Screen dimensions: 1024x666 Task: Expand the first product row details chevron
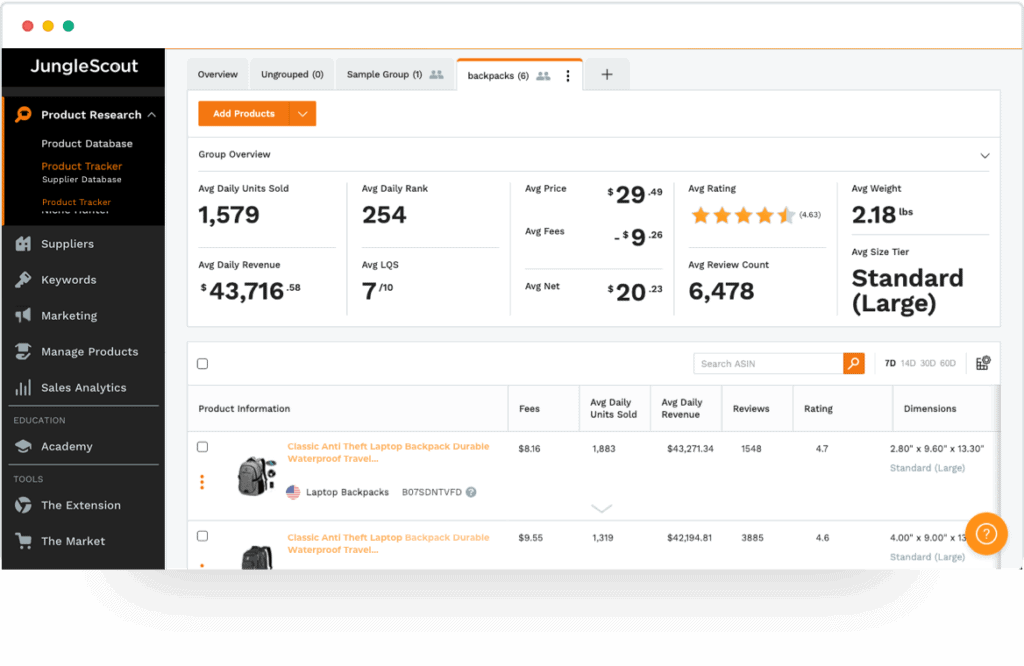pyautogui.click(x=602, y=508)
